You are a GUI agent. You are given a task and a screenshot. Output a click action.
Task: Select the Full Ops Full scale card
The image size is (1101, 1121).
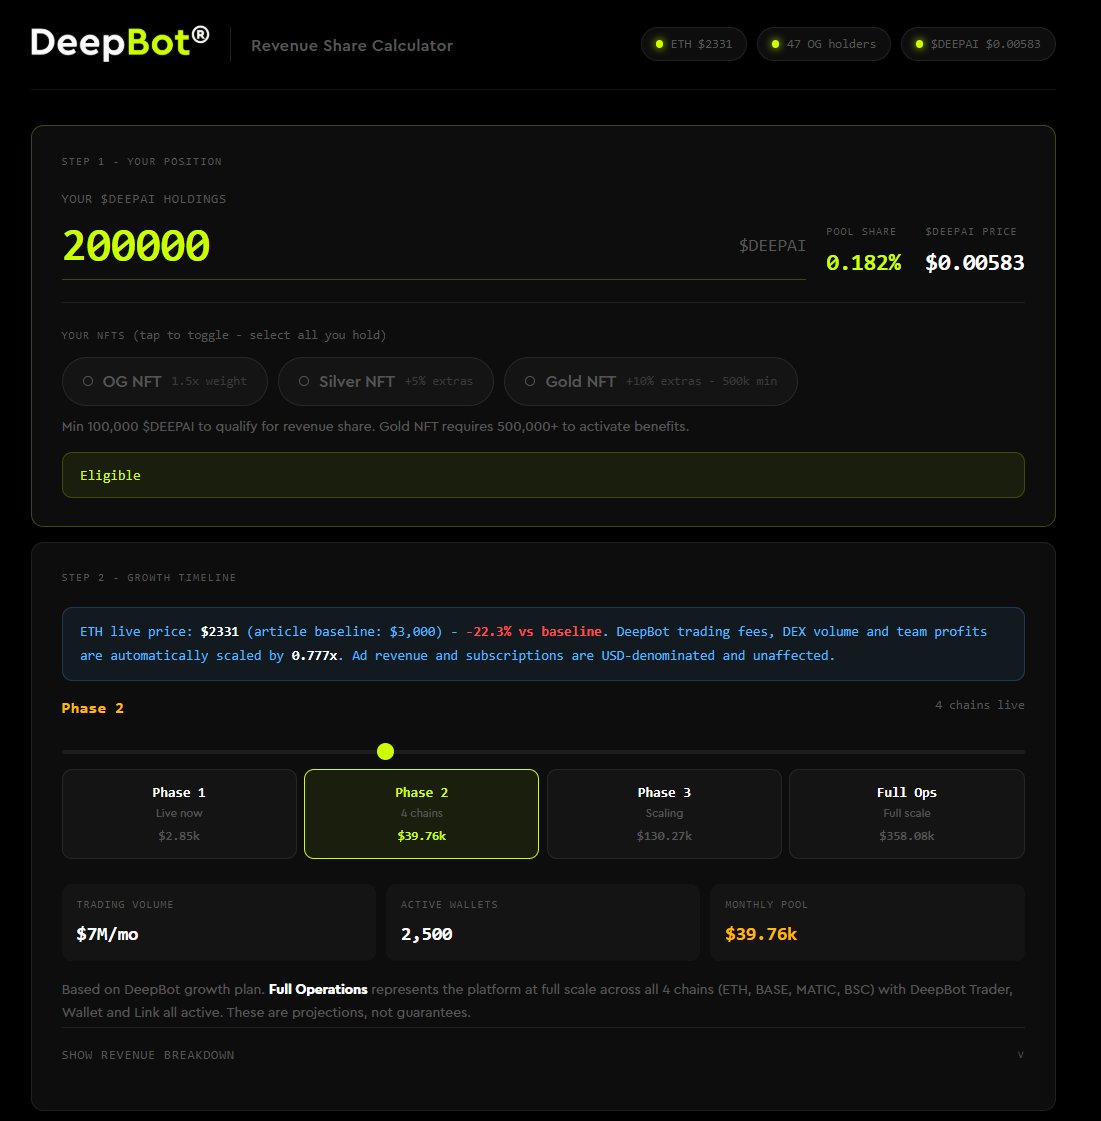click(x=907, y=814)
